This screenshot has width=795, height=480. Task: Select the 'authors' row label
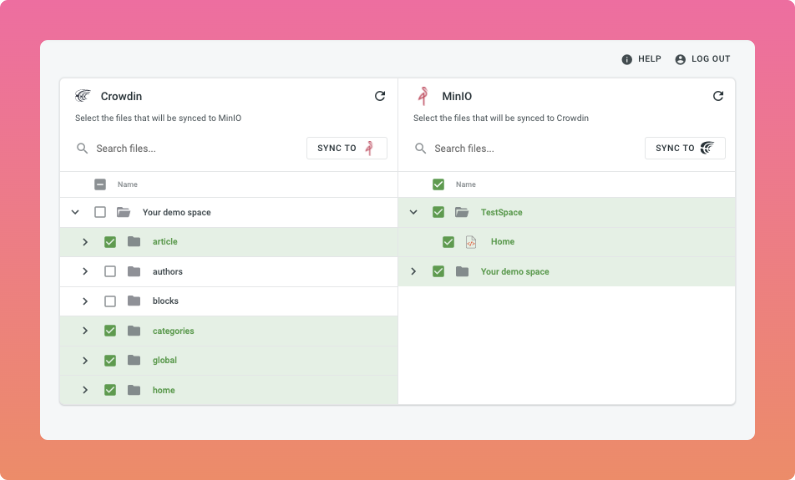pyautogui.click(x=167, y=272)
